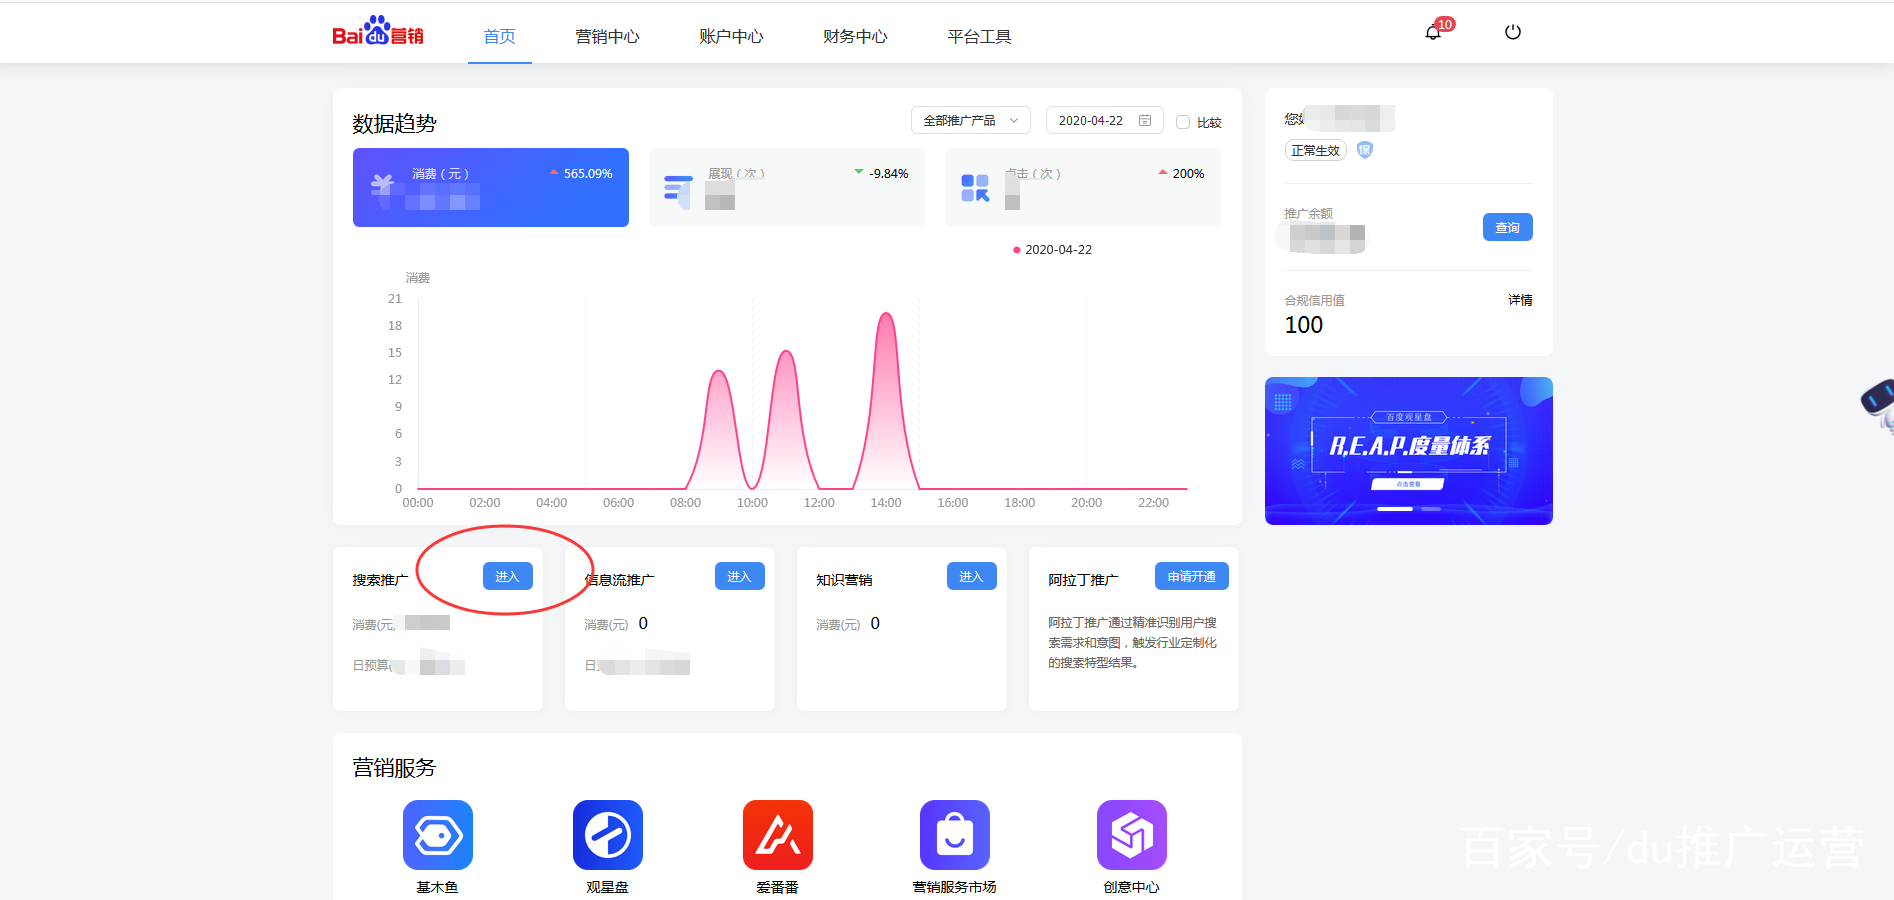Open the 创意中心 icon

pos(1131,834)
